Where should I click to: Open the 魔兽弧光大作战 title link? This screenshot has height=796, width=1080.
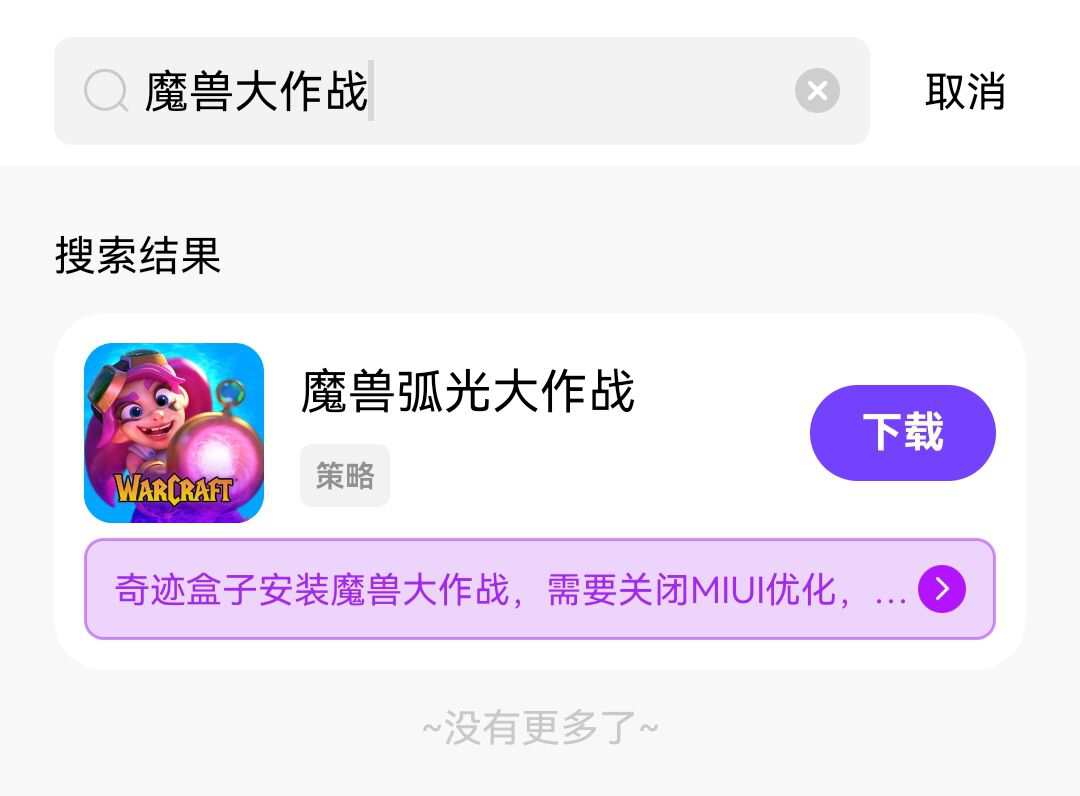coord(468,391)
